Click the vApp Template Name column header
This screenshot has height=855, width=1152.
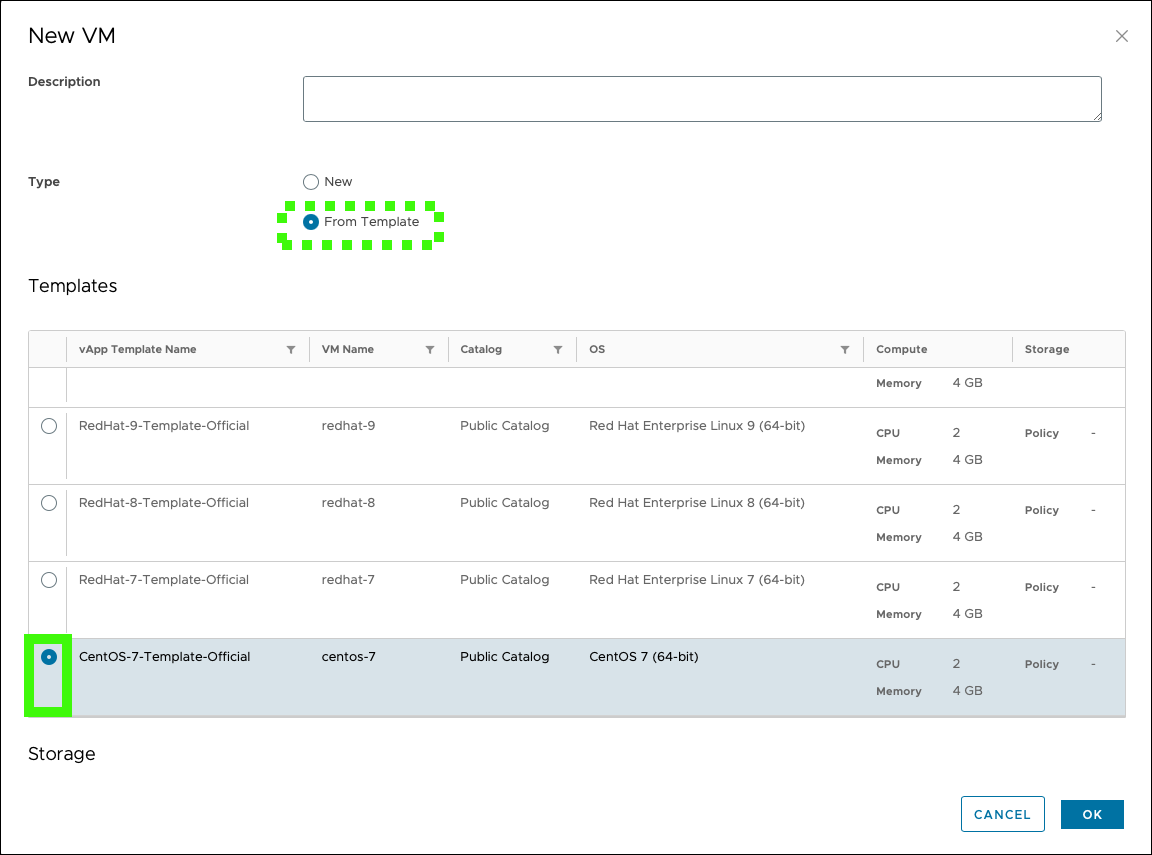coord(137,350)
